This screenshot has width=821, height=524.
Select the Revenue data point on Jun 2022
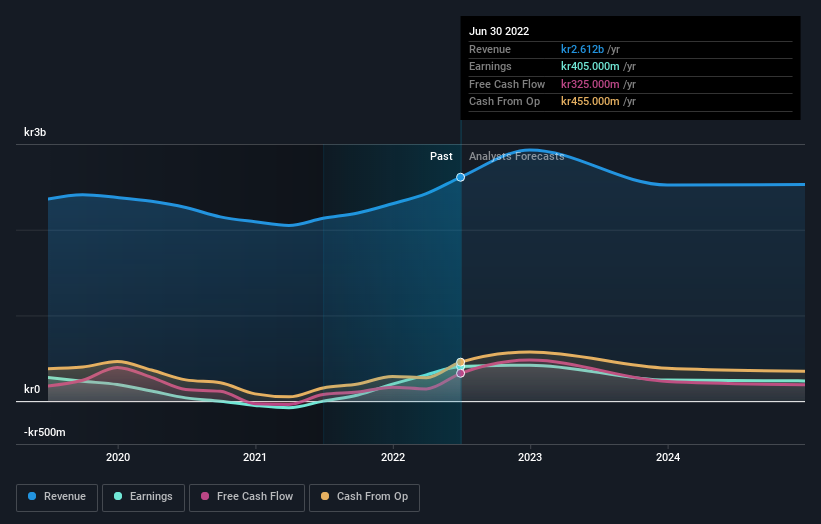[460, 177]
